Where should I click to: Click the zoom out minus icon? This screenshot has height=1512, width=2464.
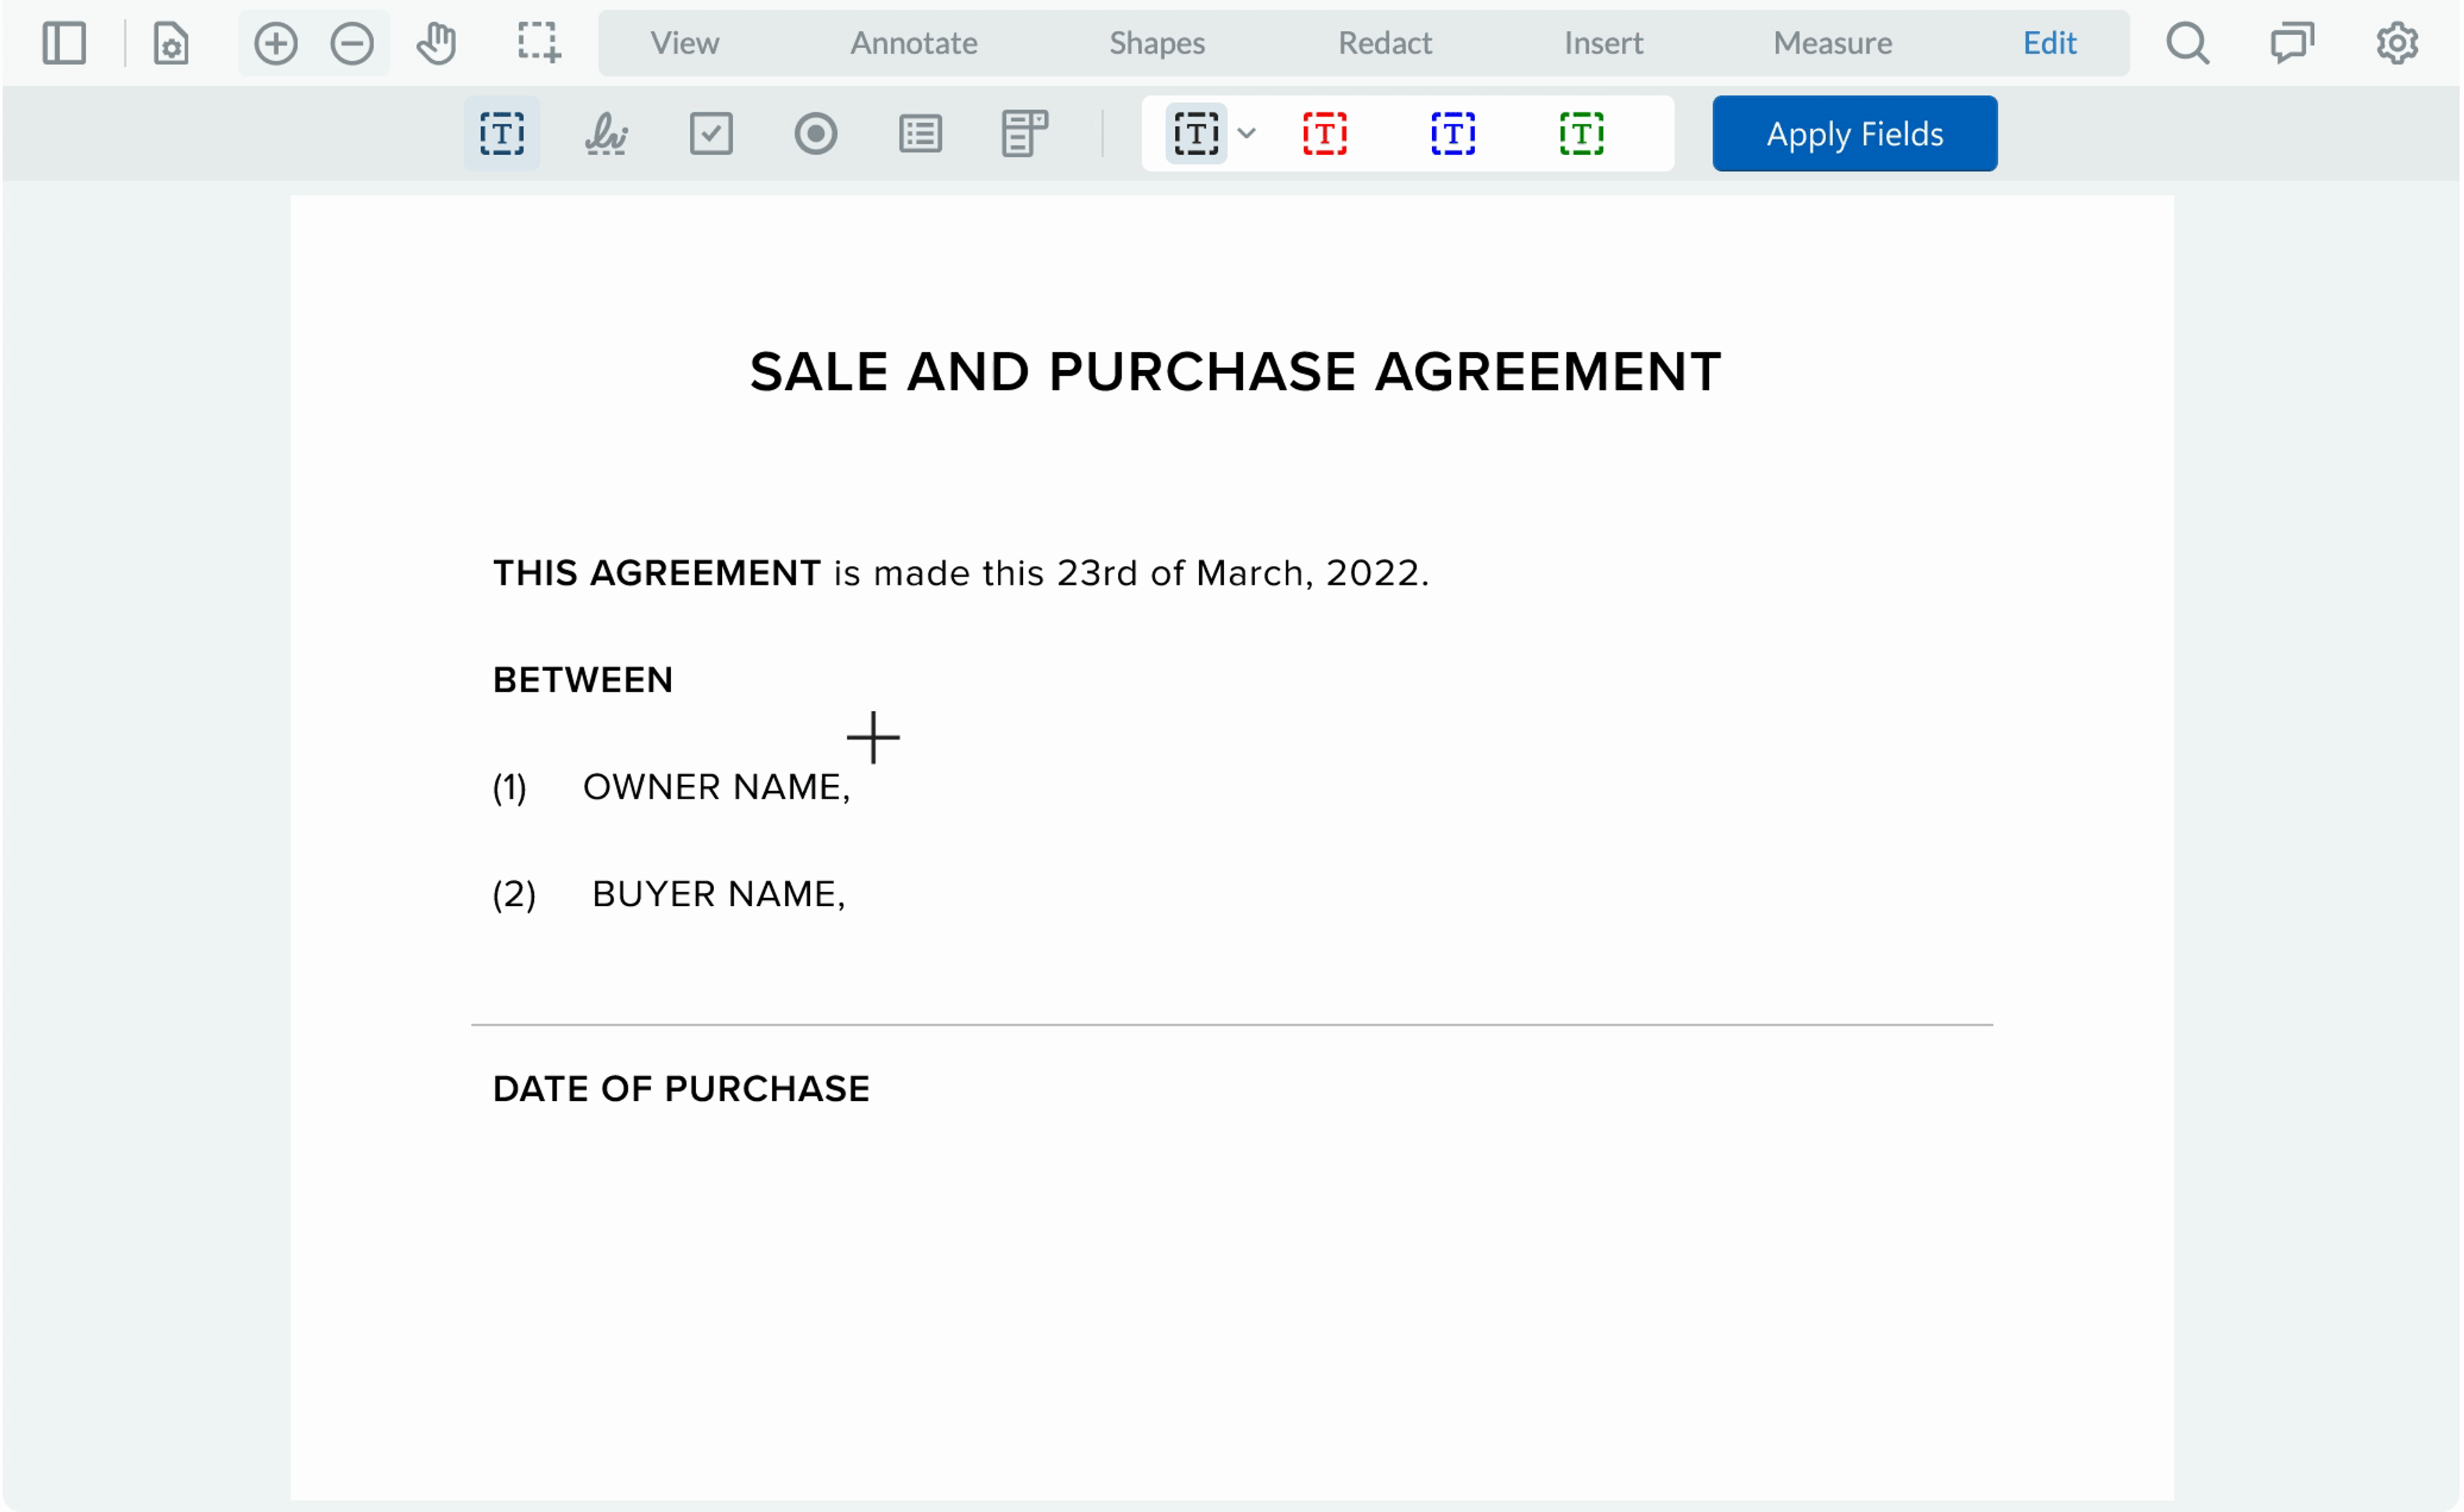click(x=352, y=43)
